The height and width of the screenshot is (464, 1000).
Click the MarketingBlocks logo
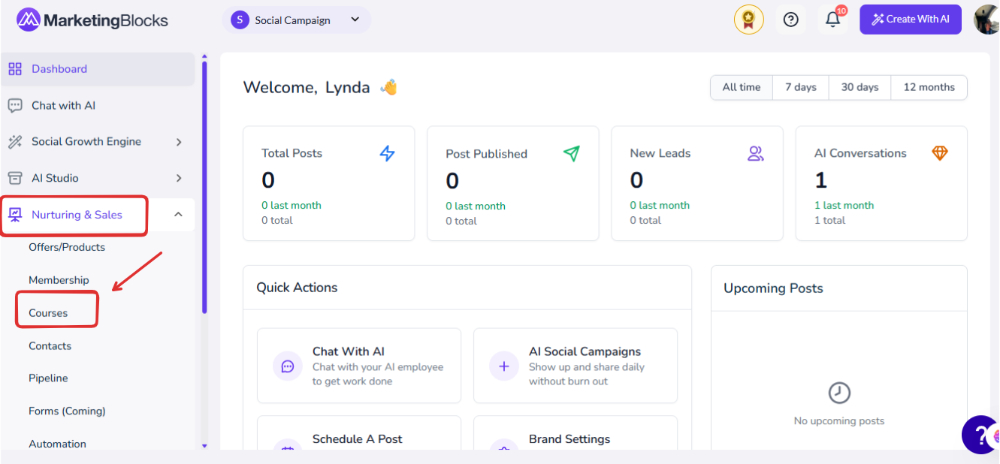92,20
